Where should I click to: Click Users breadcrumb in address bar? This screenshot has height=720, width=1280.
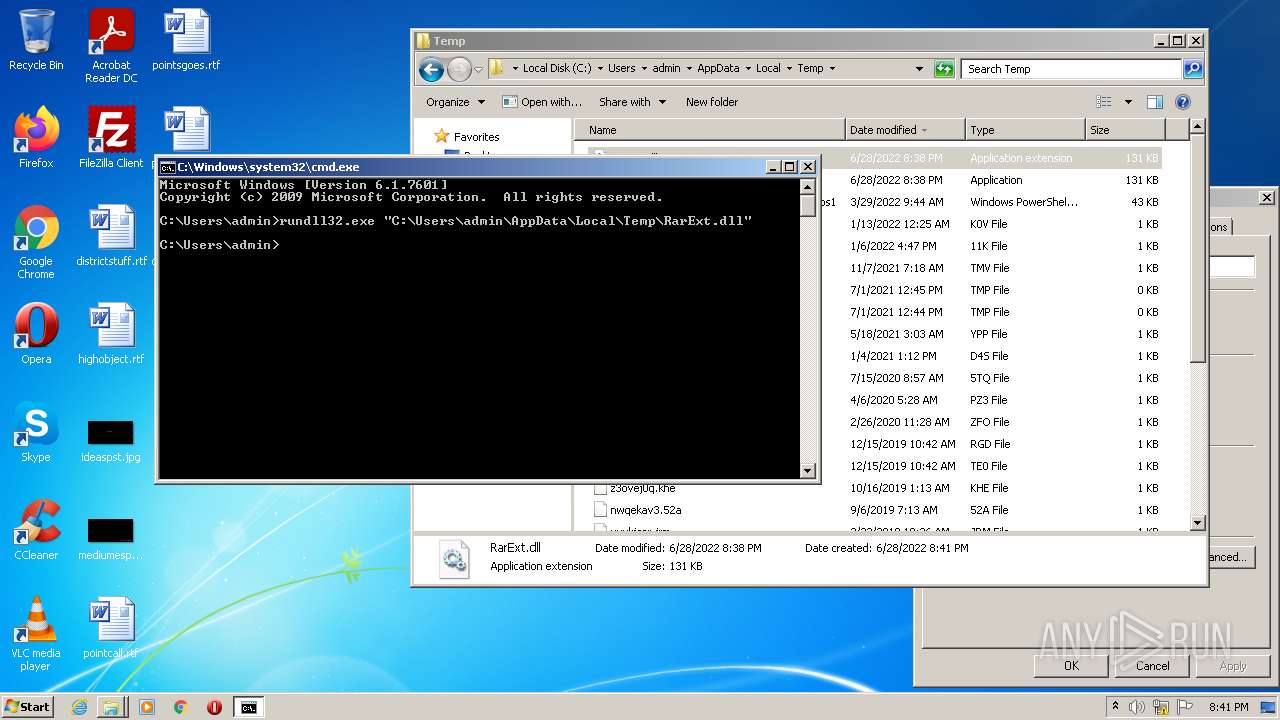click(x=621, y=69)
